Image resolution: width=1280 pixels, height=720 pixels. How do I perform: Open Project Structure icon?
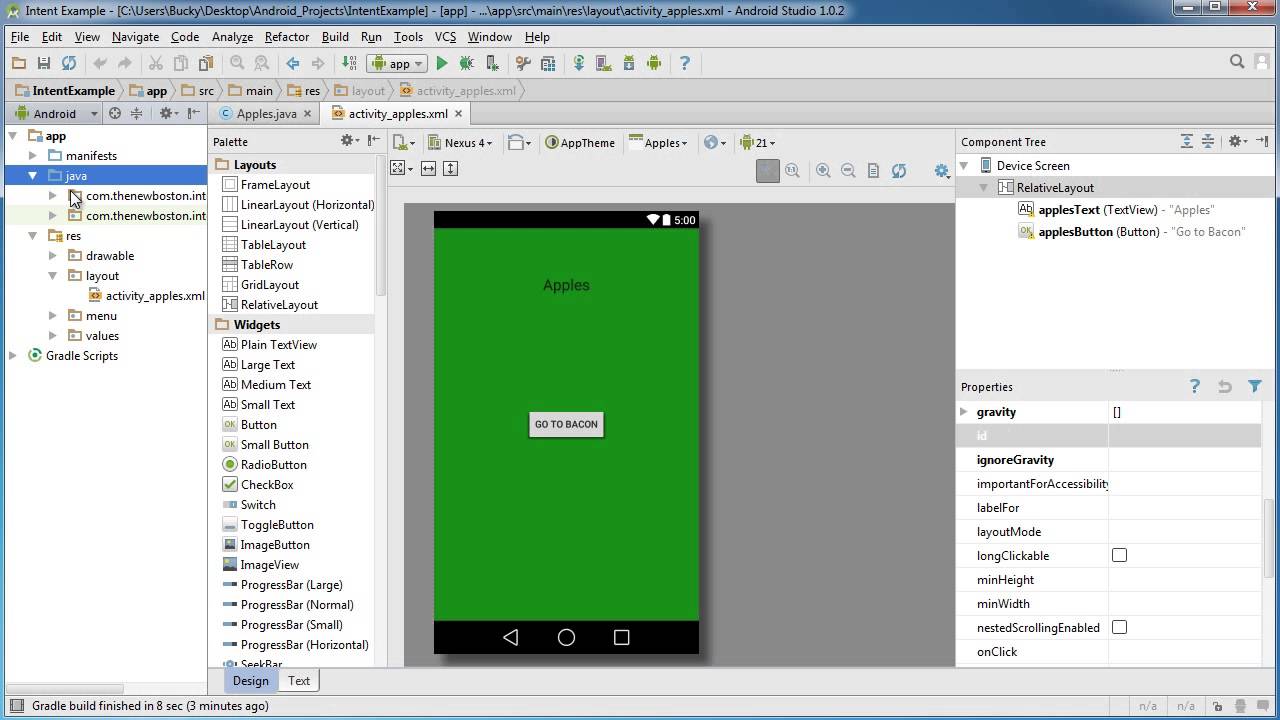point(548,63)
